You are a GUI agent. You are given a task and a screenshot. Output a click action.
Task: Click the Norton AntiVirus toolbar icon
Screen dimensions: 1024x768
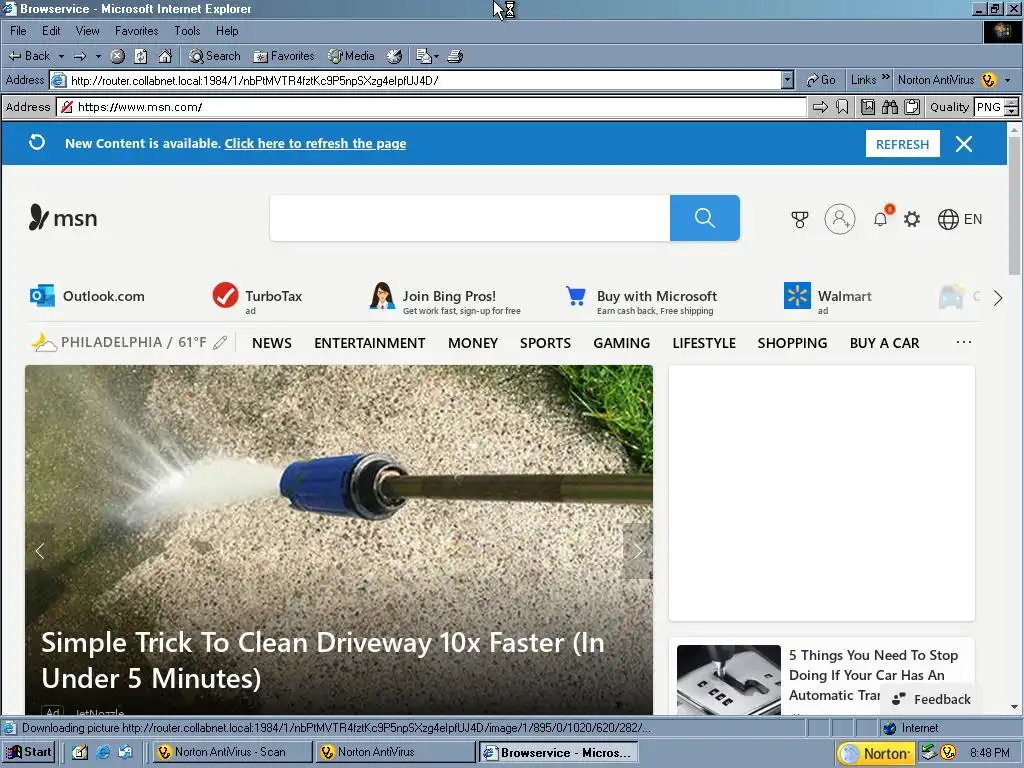[989, 80]
